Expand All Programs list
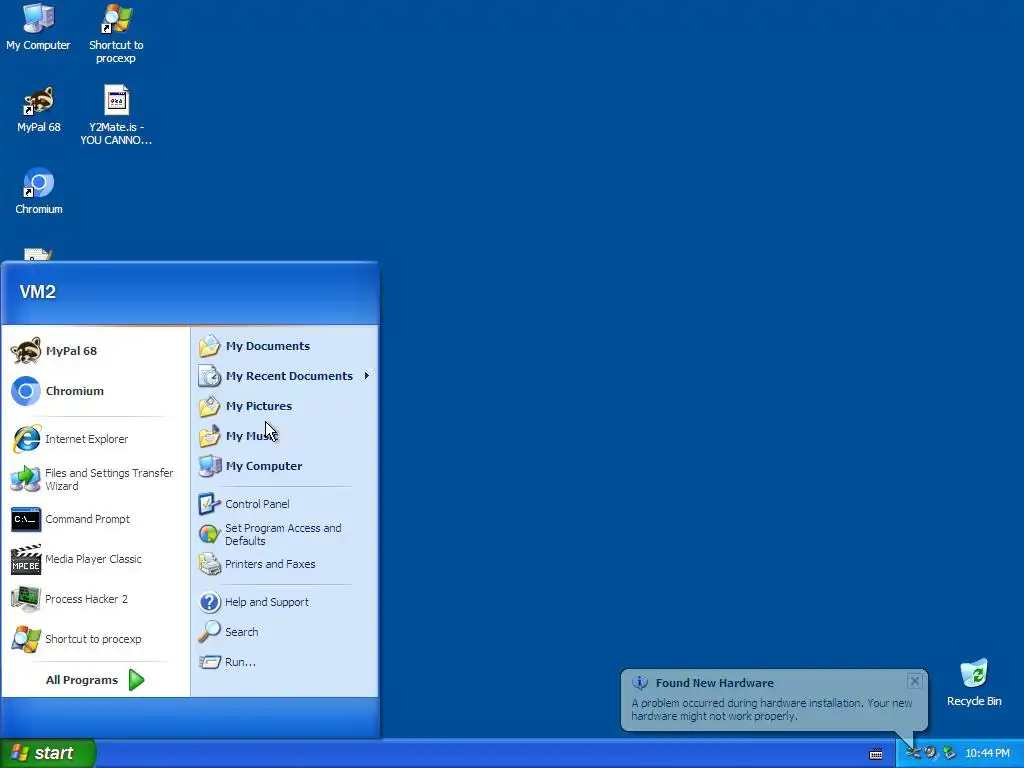 coord(95,680)
